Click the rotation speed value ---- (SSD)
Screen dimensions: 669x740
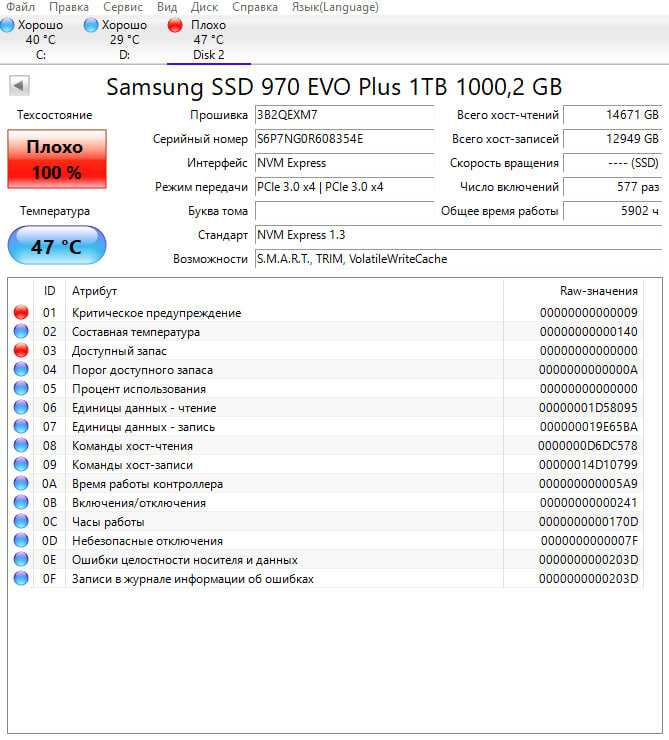(613, 163)
